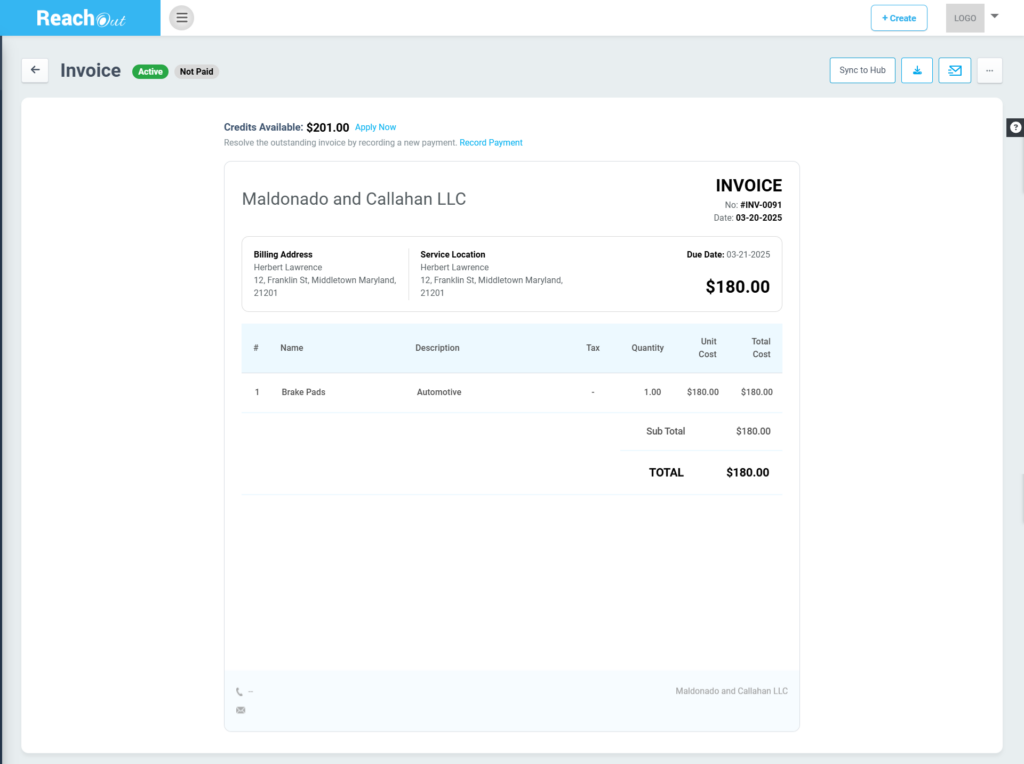Email the invoice via the envelope icon
The width and height of the screenshot is (1024, 764).
[x=954, y=70]
